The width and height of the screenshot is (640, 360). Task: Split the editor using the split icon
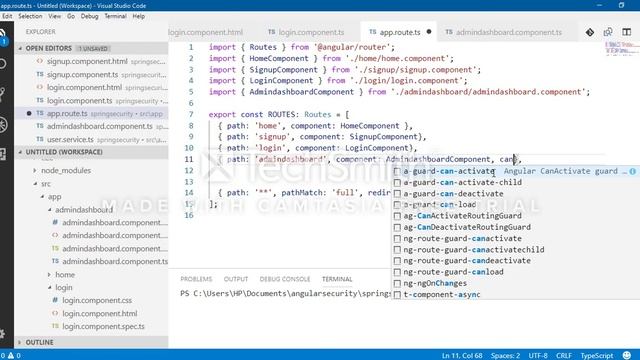[627, 32]
